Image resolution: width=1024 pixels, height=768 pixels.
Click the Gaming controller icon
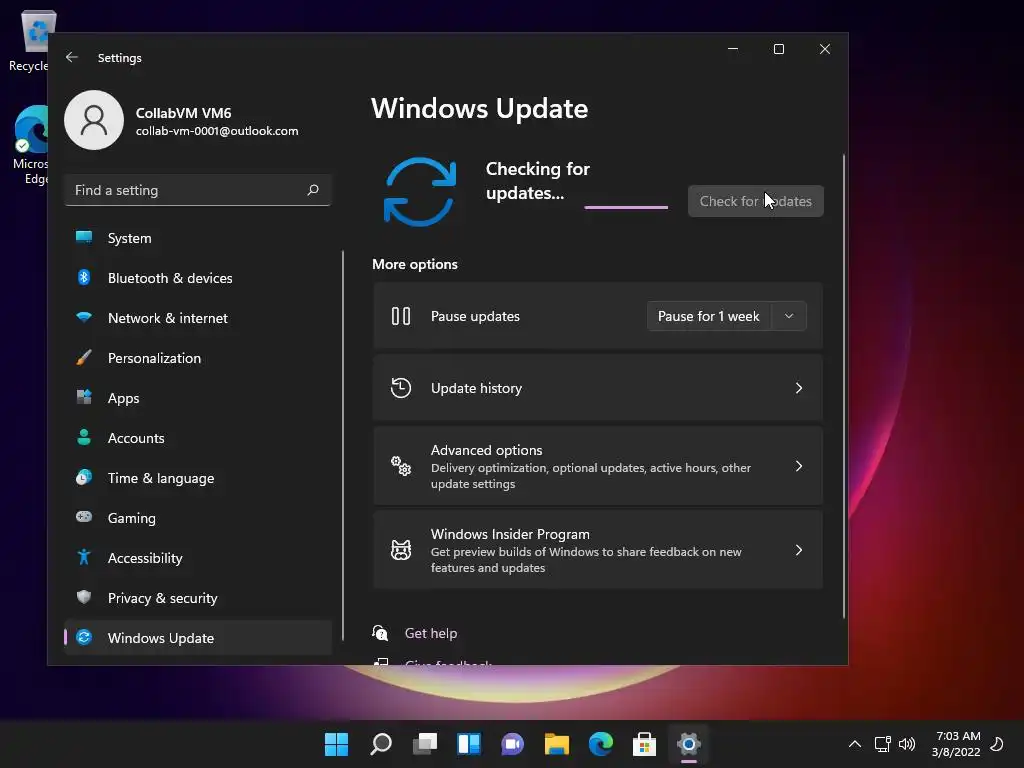coord(84,517)
